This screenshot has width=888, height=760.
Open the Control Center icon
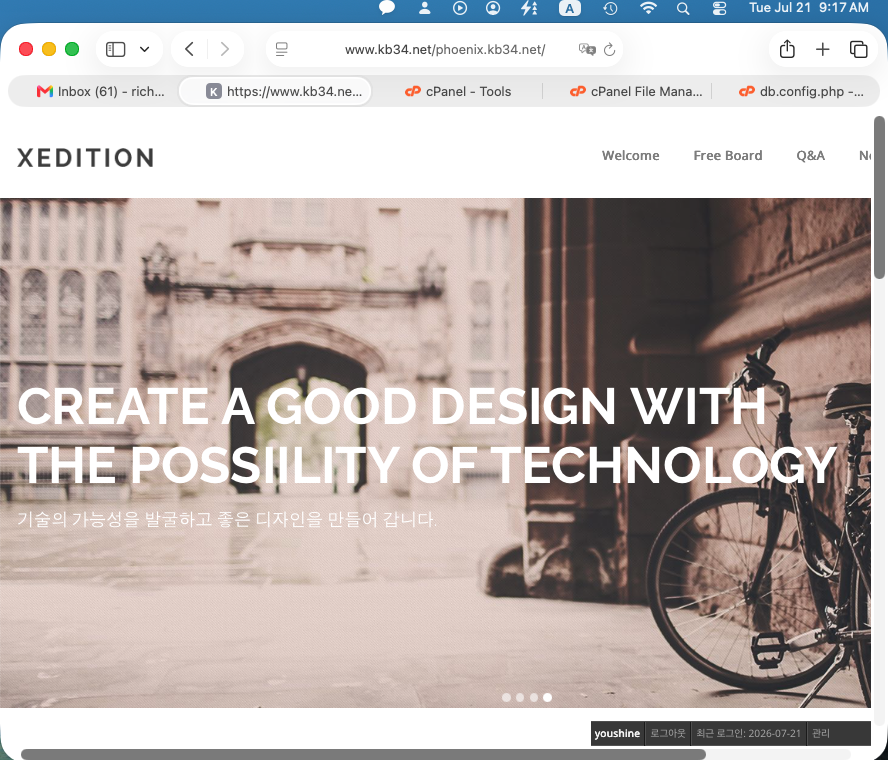(719, 8)
